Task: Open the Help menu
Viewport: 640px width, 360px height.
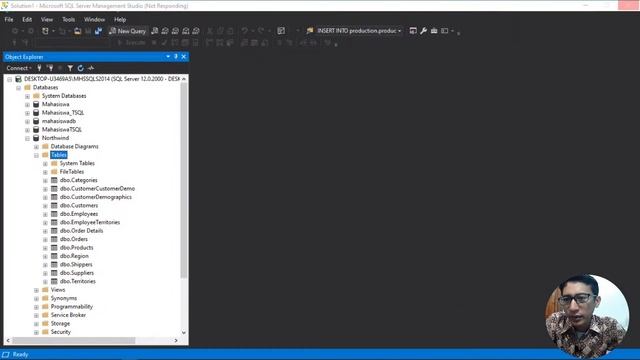Action: [120, 19]
